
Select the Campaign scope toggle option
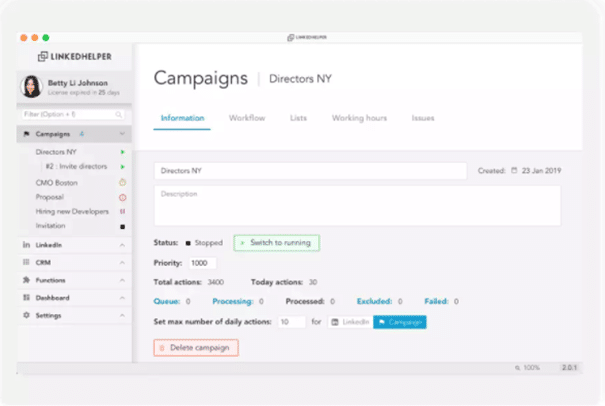pos(400,322)
